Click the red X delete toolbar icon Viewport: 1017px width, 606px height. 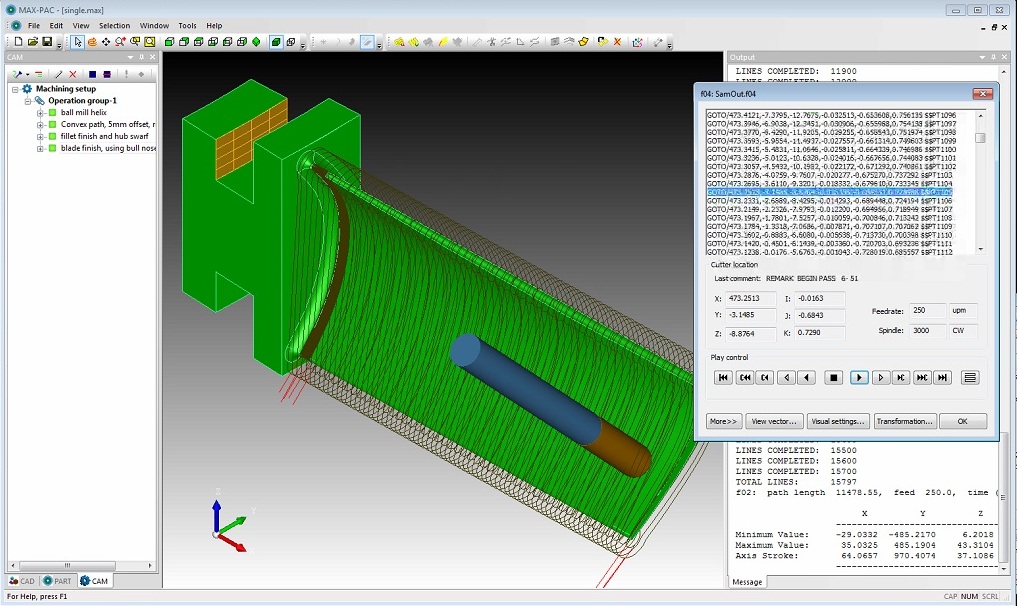point(617,42)
